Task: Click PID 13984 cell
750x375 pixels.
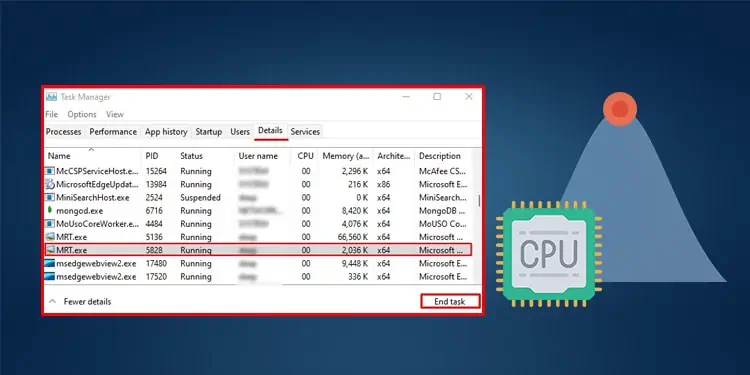Action: click(156, 184)
